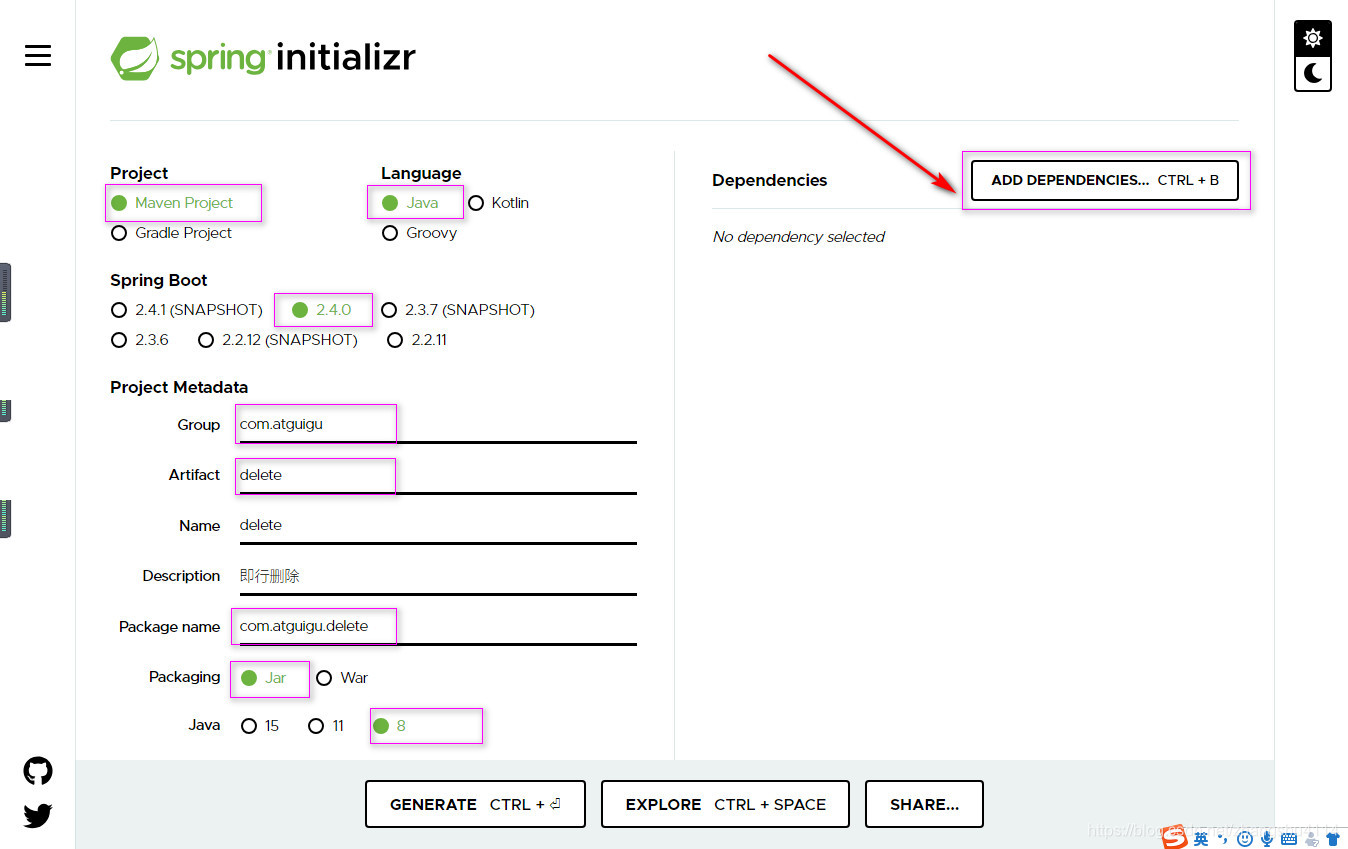The image size is (1348, 849).
Task: Focus the Artifact input field
Action: click(x=438, y=476)
